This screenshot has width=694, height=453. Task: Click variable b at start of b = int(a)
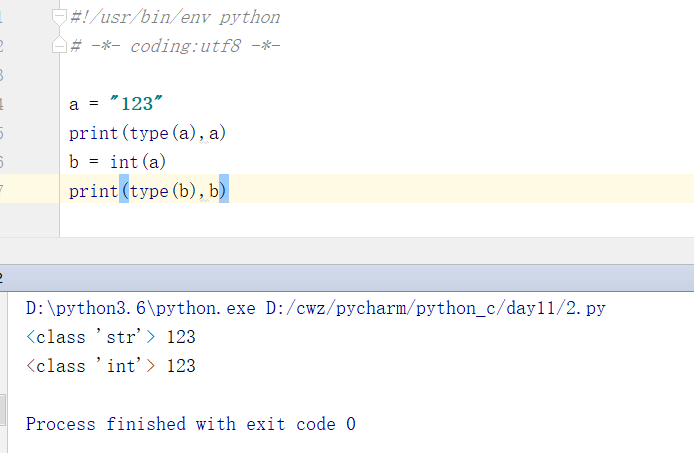click(74, 162)
